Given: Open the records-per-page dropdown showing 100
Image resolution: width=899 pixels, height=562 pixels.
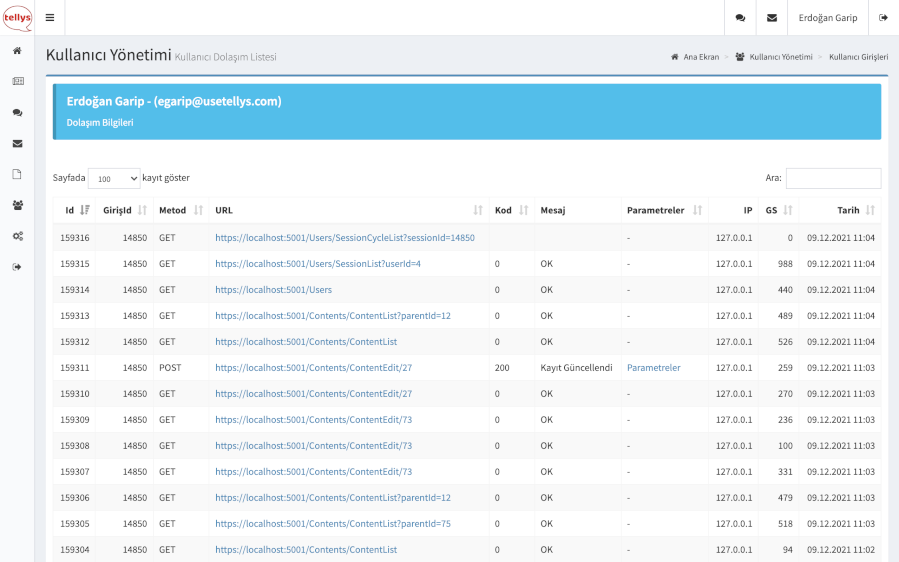Looking at the screenshot, I should (114, 178).
